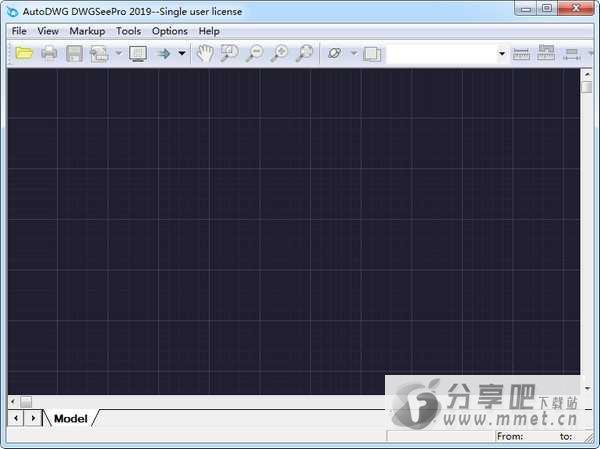Open a file with the yellow folder icon
Screen dimensions: 600x449
click(x=24, y=53)
